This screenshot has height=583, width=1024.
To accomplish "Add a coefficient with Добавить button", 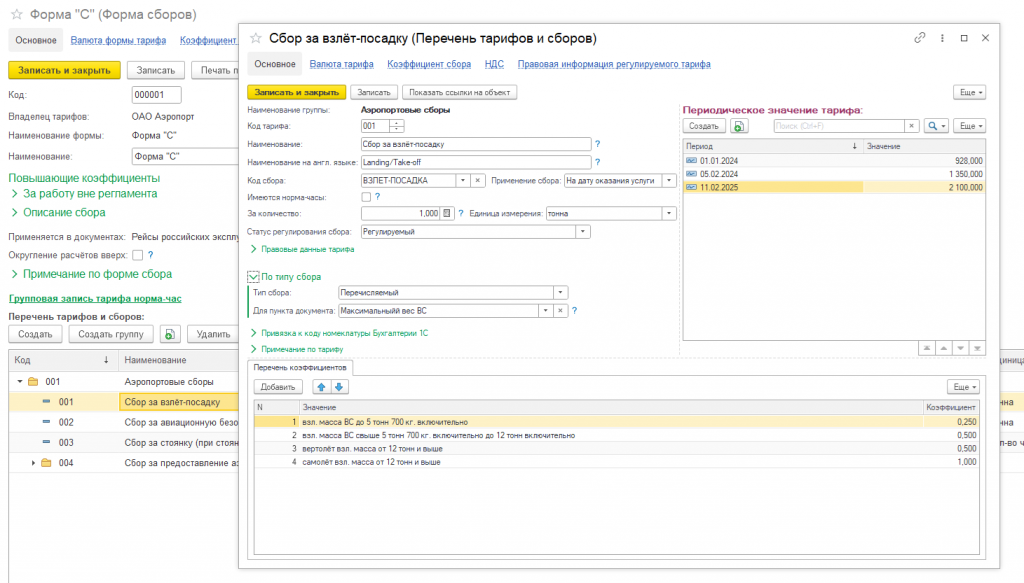I will pos(278,387).
